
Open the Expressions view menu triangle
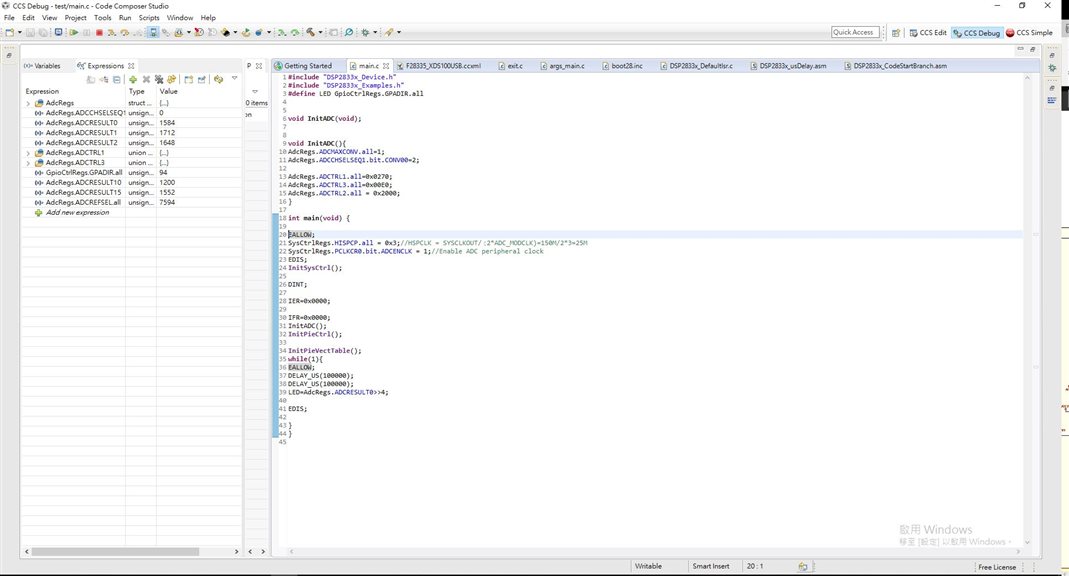coord(235,78)
